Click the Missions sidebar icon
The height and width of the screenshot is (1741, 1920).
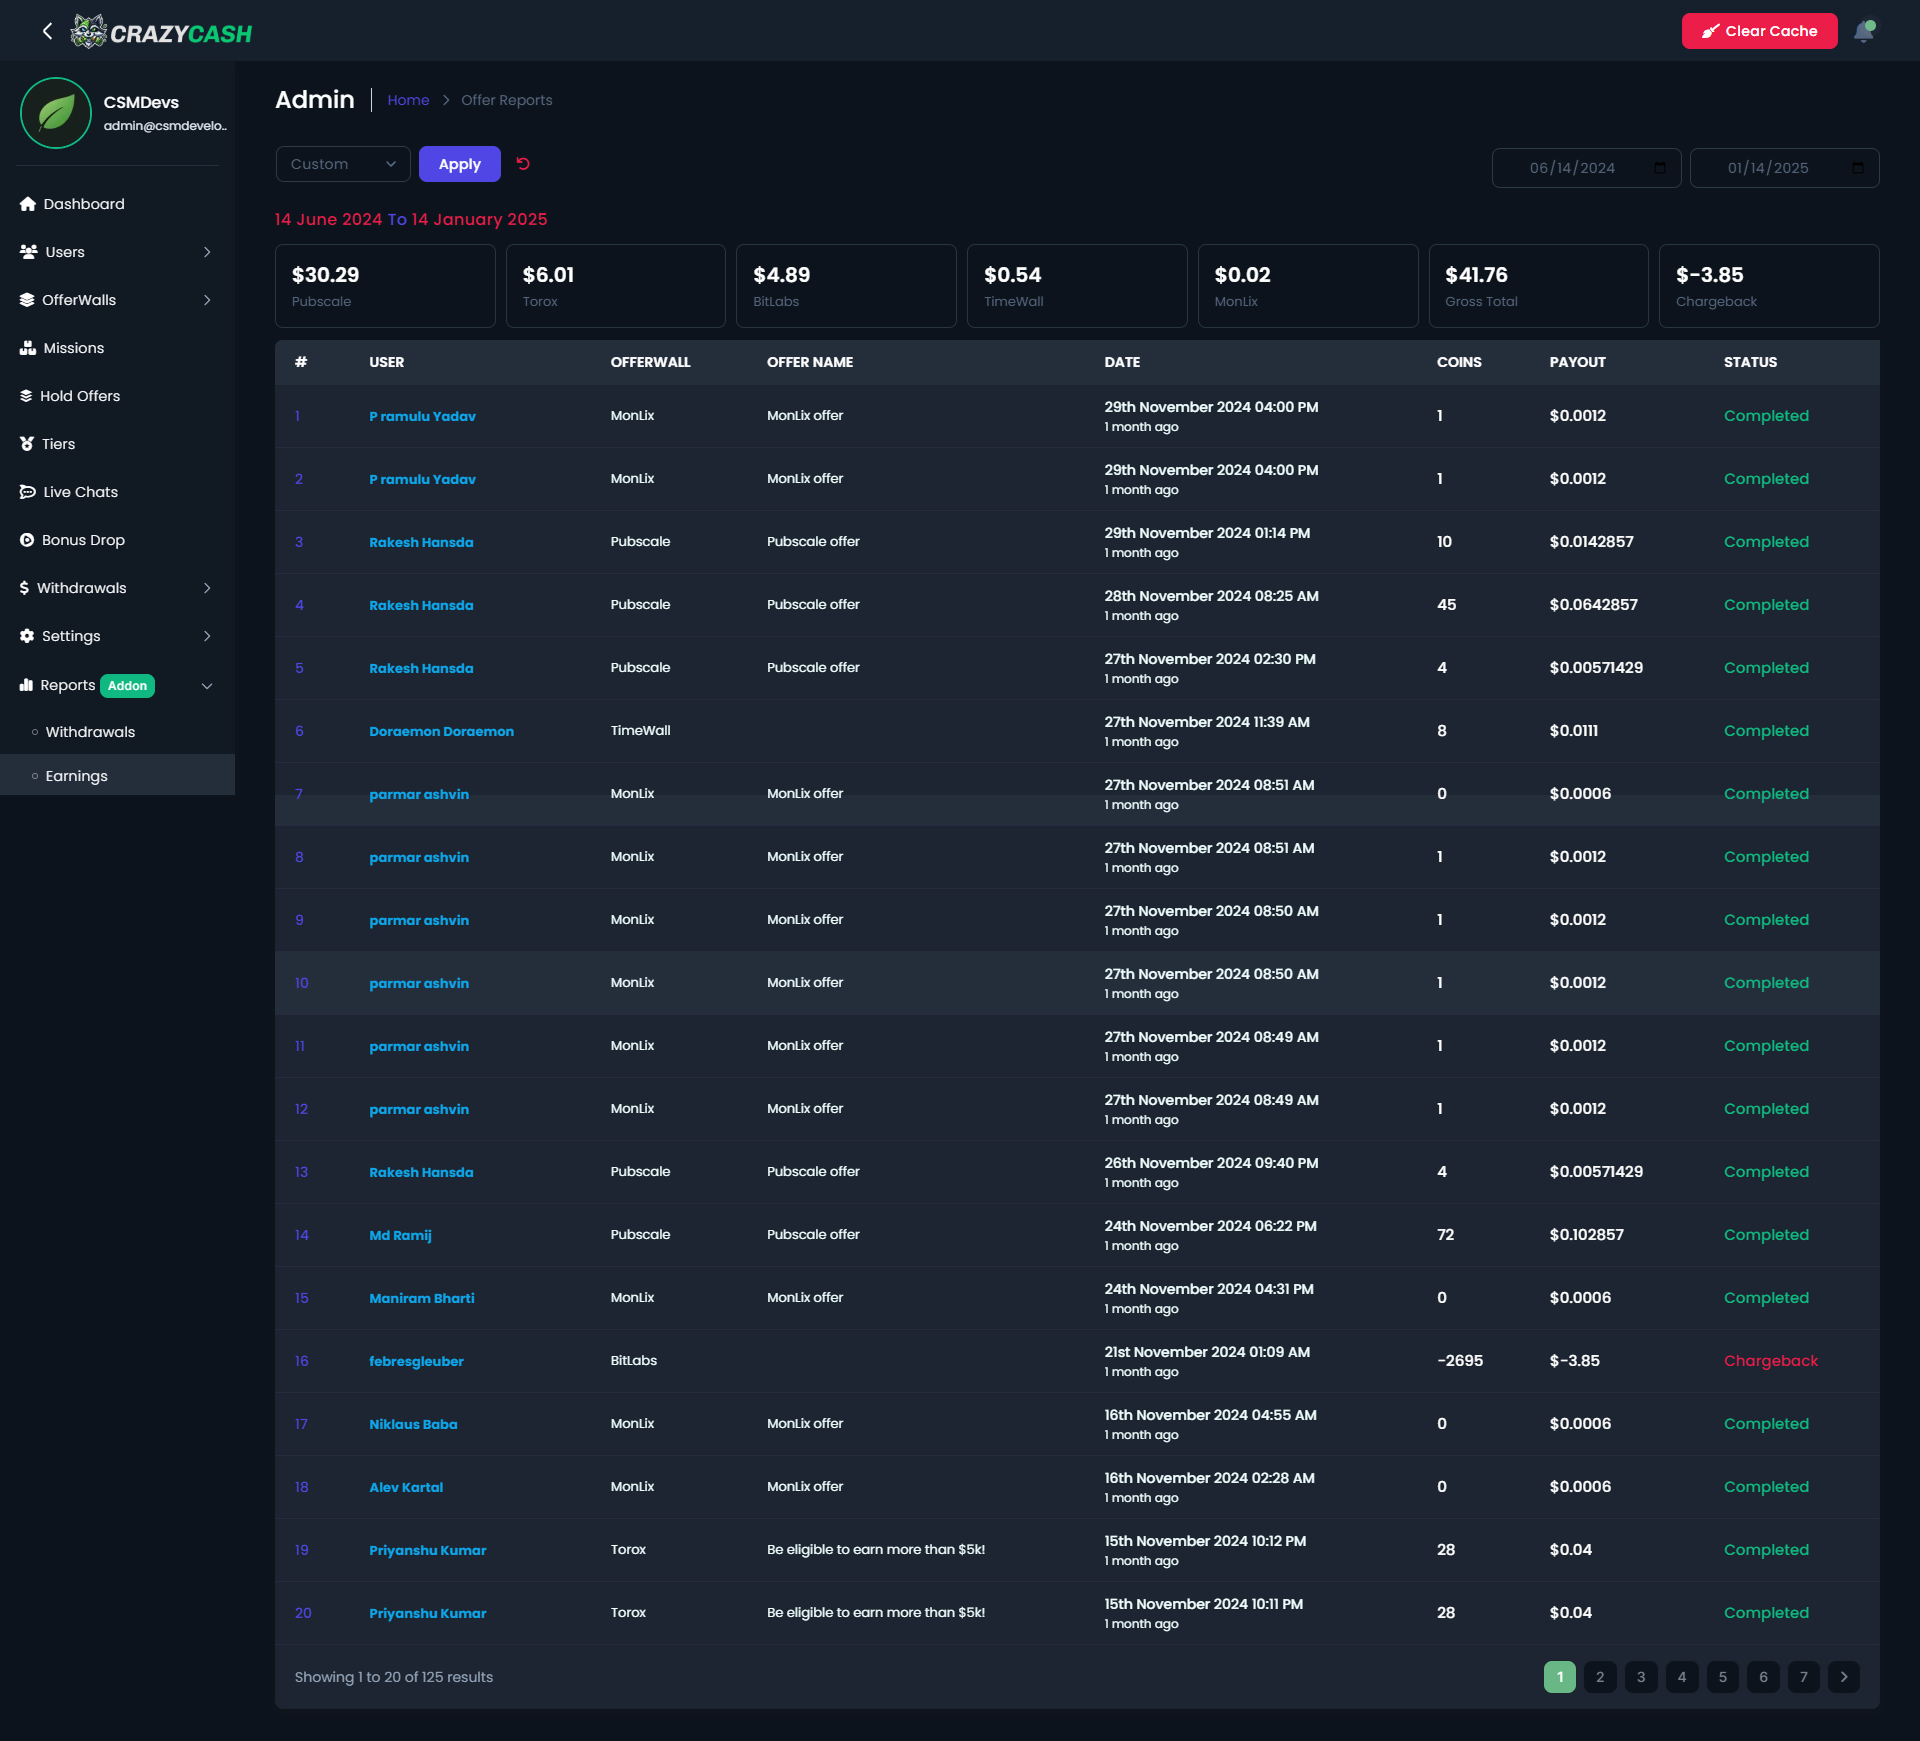pos(28,348)
